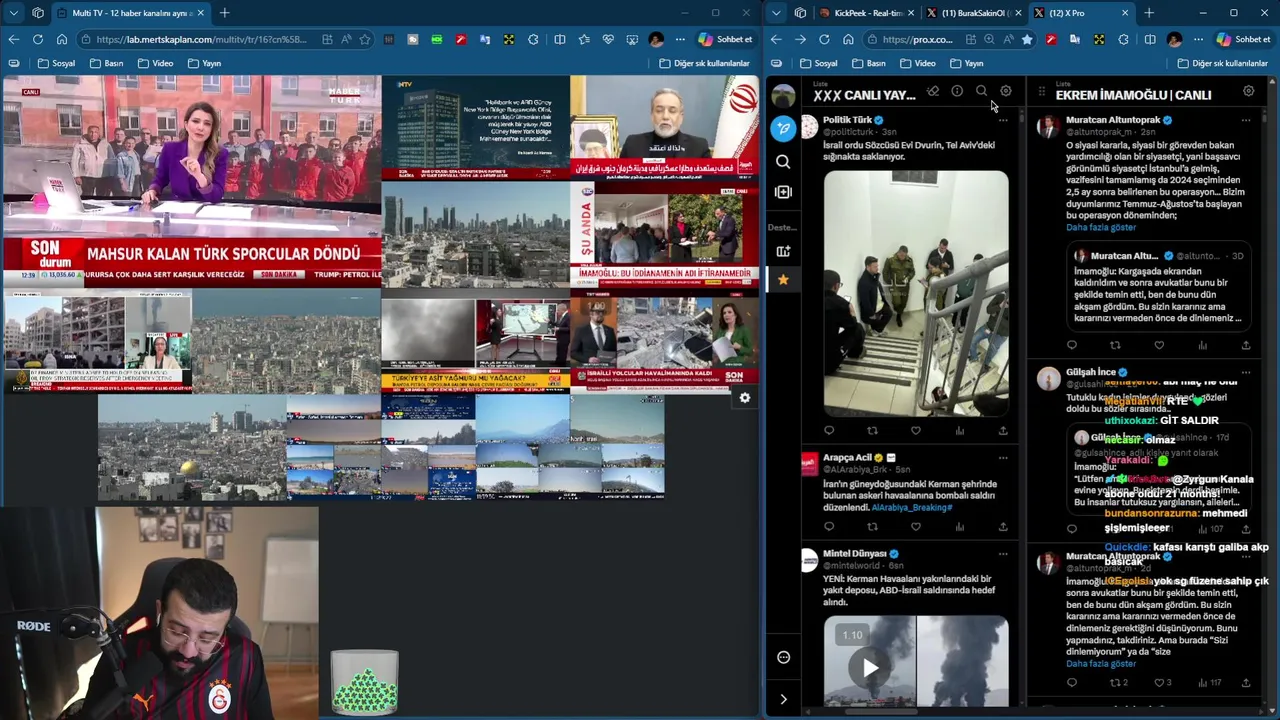Expand lower Muratcan post with Daha fazla göster
This screenshot has height=720, width=1280.
coord(1101,663)
